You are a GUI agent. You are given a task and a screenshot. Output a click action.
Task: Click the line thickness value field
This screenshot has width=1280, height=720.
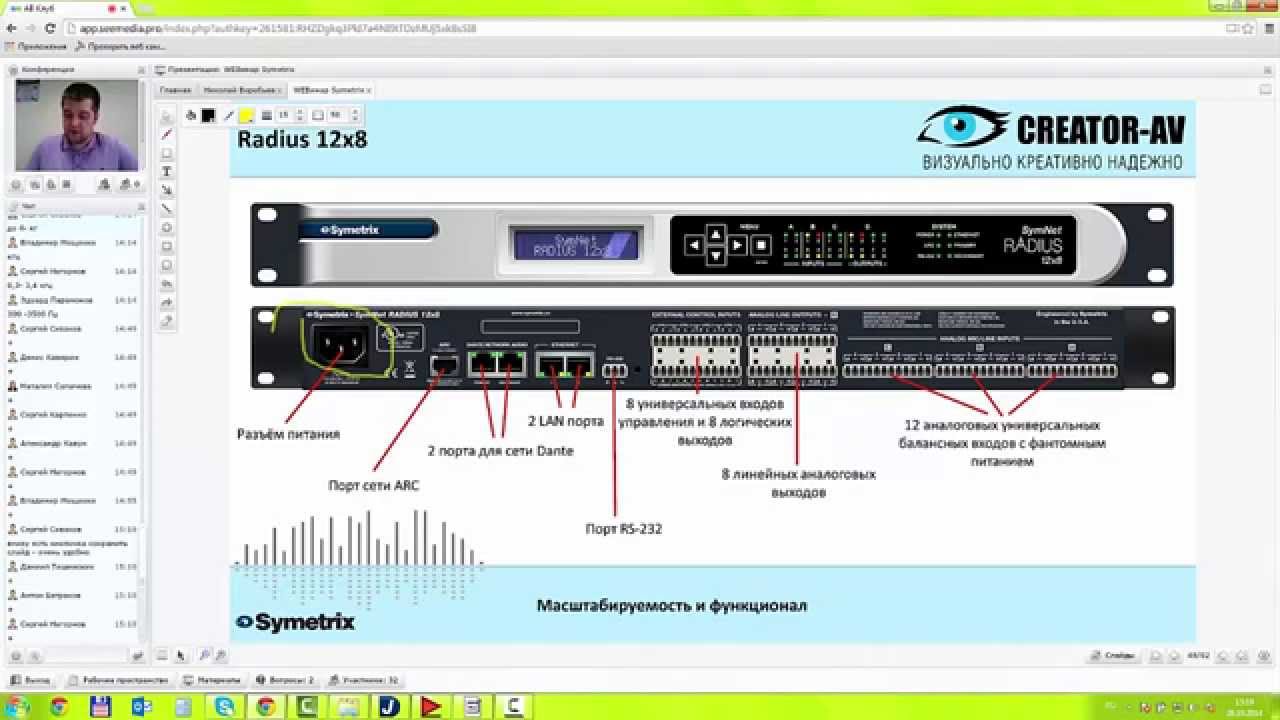[284, 115]
